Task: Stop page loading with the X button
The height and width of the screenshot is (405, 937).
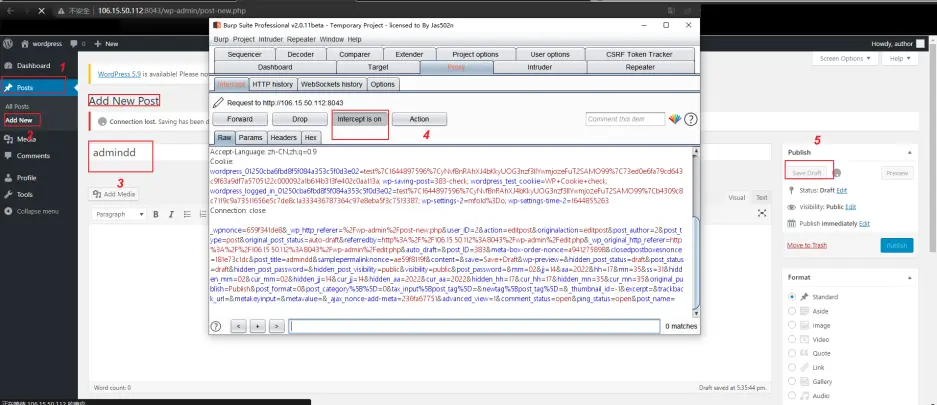Action: click(x=42, y=11)
